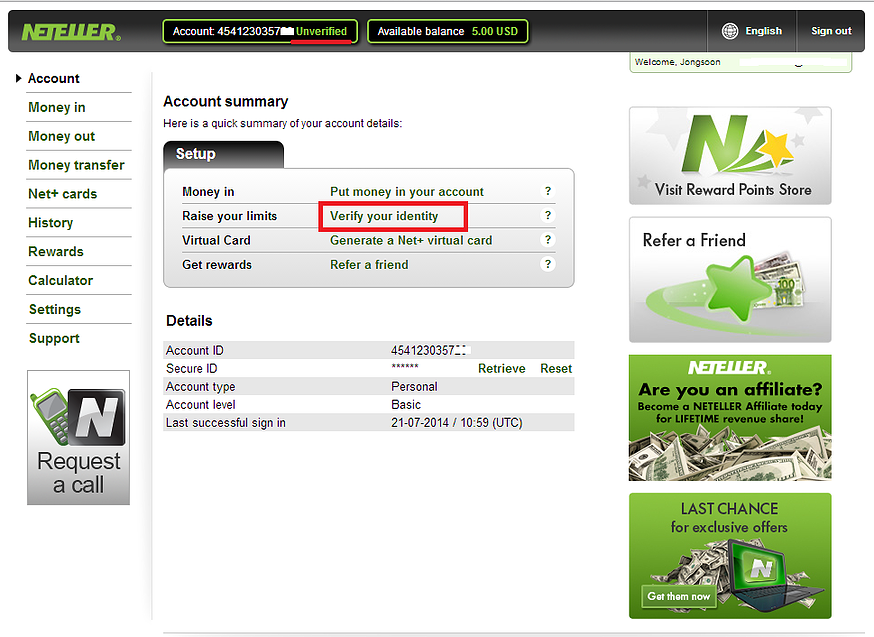Screen dimensions: 874x637
Task: Open help icon for Money in row
Action: pos(548,191)
